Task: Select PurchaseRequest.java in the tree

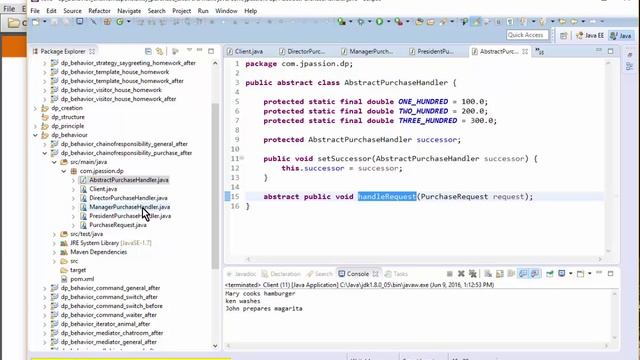Action: [x=118, y=225]
